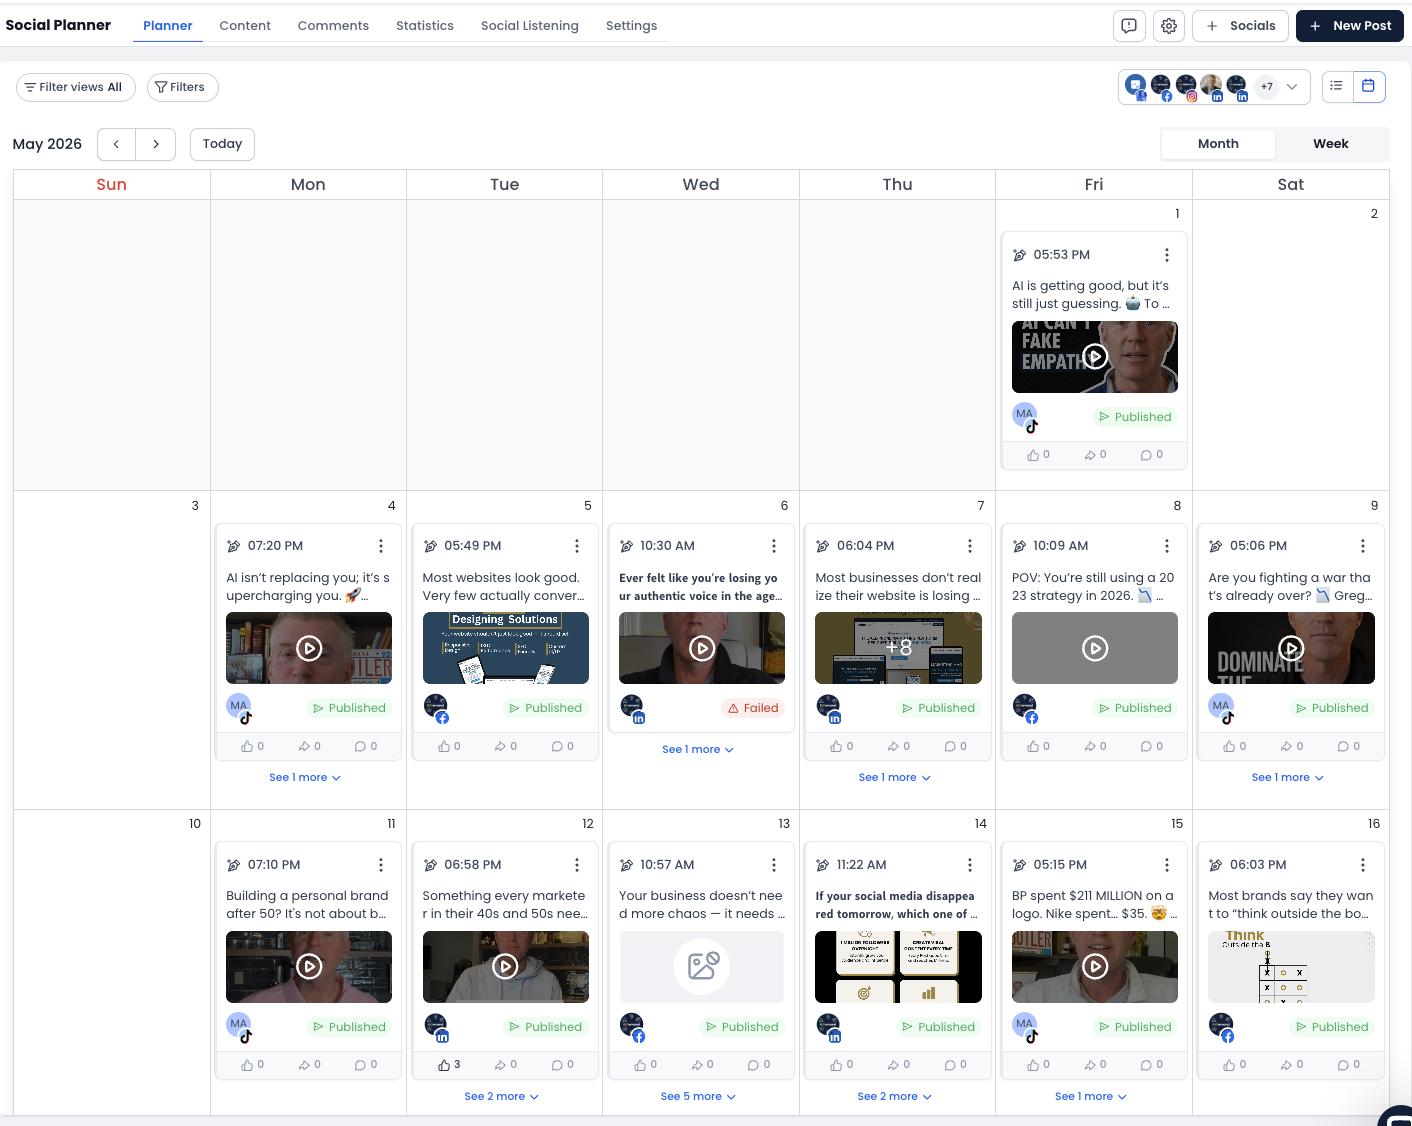Image resolution: width=1412 pixels, height=1126 pixels.
Task: Click the TikTok account avatar on 07:20 PM post
Action: pyautogui.click(x=239, y=707)
